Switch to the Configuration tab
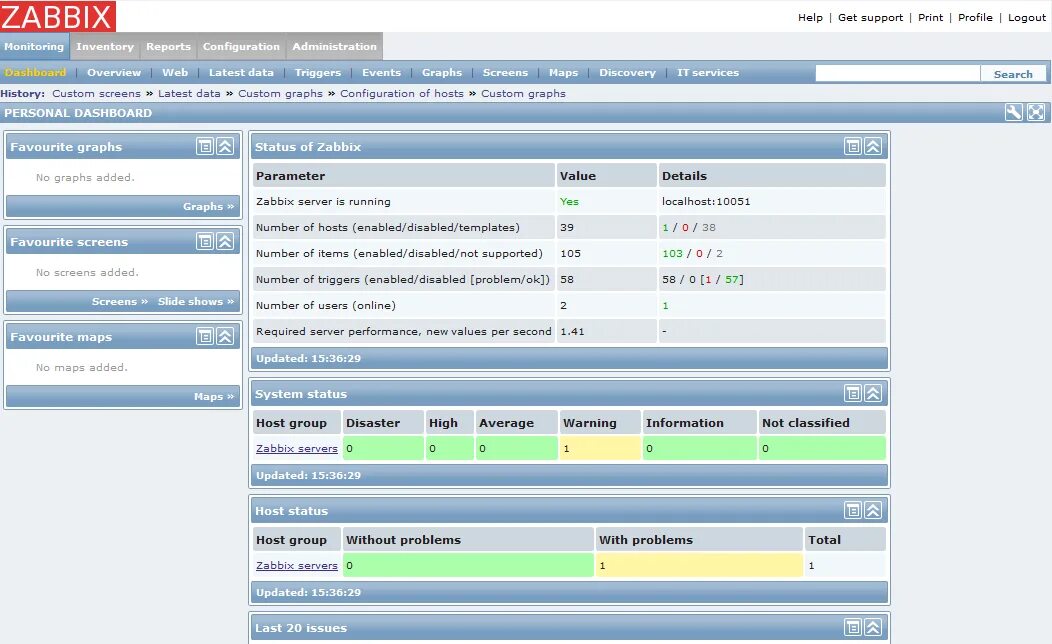Viewport: 1052px width, 644px height. click(241, 46)
